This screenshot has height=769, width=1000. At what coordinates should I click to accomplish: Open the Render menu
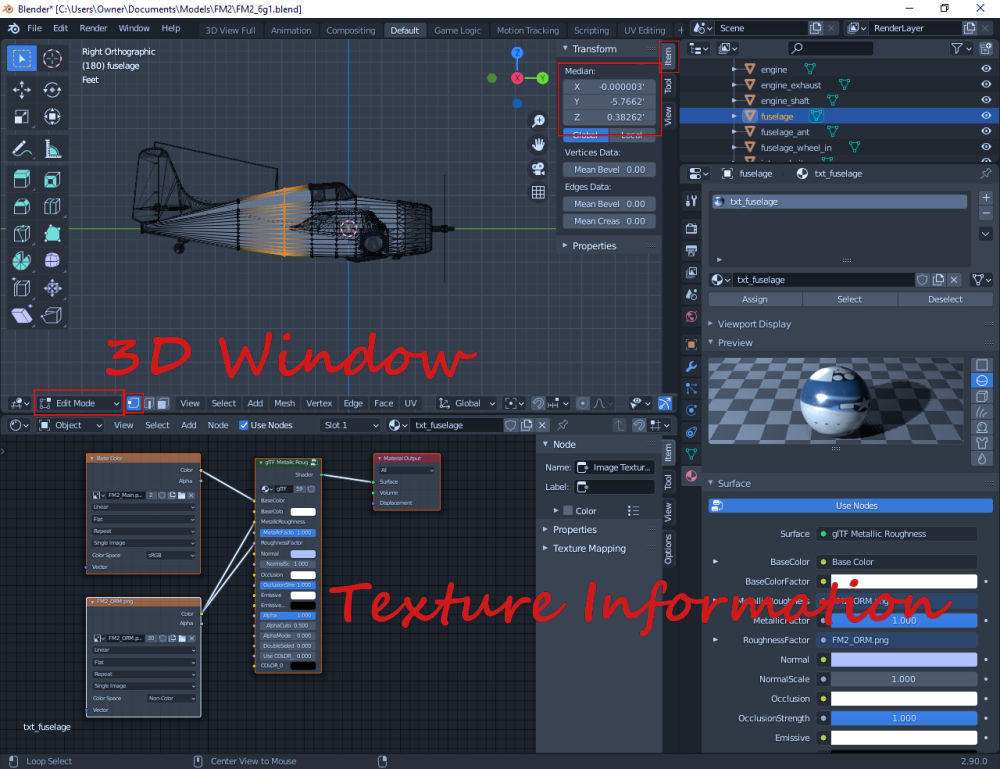coord(93,29)
